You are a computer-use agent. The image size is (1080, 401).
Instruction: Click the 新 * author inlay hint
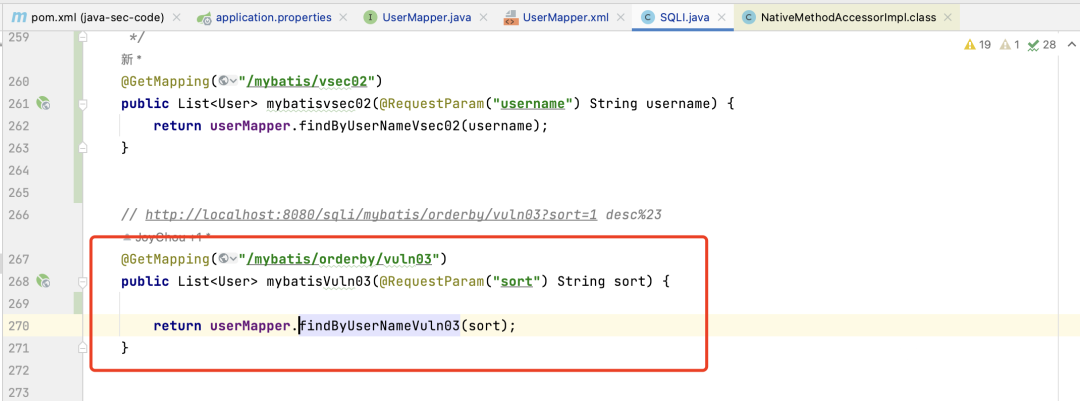[132, 60]
